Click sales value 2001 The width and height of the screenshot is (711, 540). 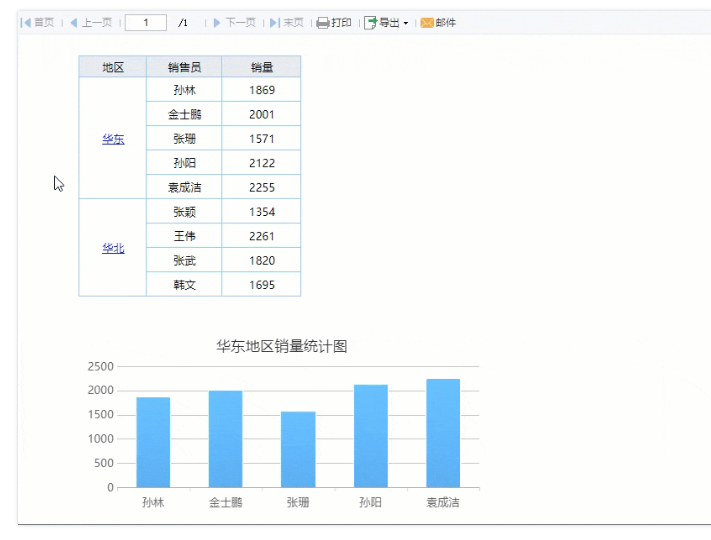[x=262, y=114]
